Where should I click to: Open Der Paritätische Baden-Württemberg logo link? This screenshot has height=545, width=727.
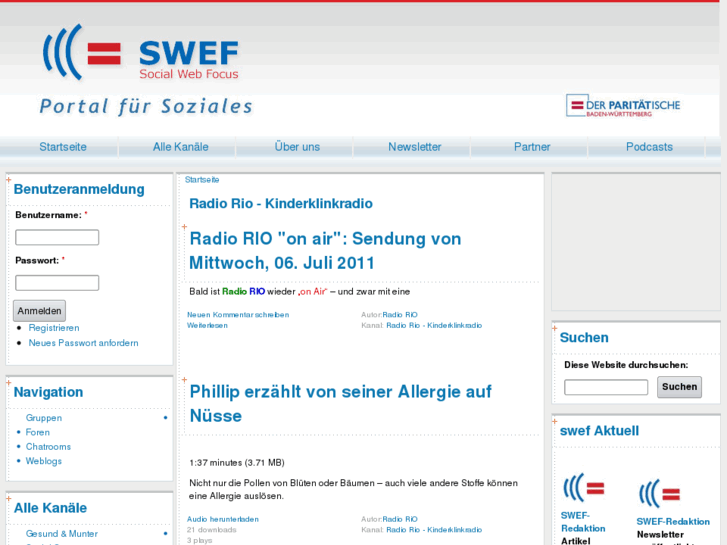pyautogui.click(x=623, y=106)
